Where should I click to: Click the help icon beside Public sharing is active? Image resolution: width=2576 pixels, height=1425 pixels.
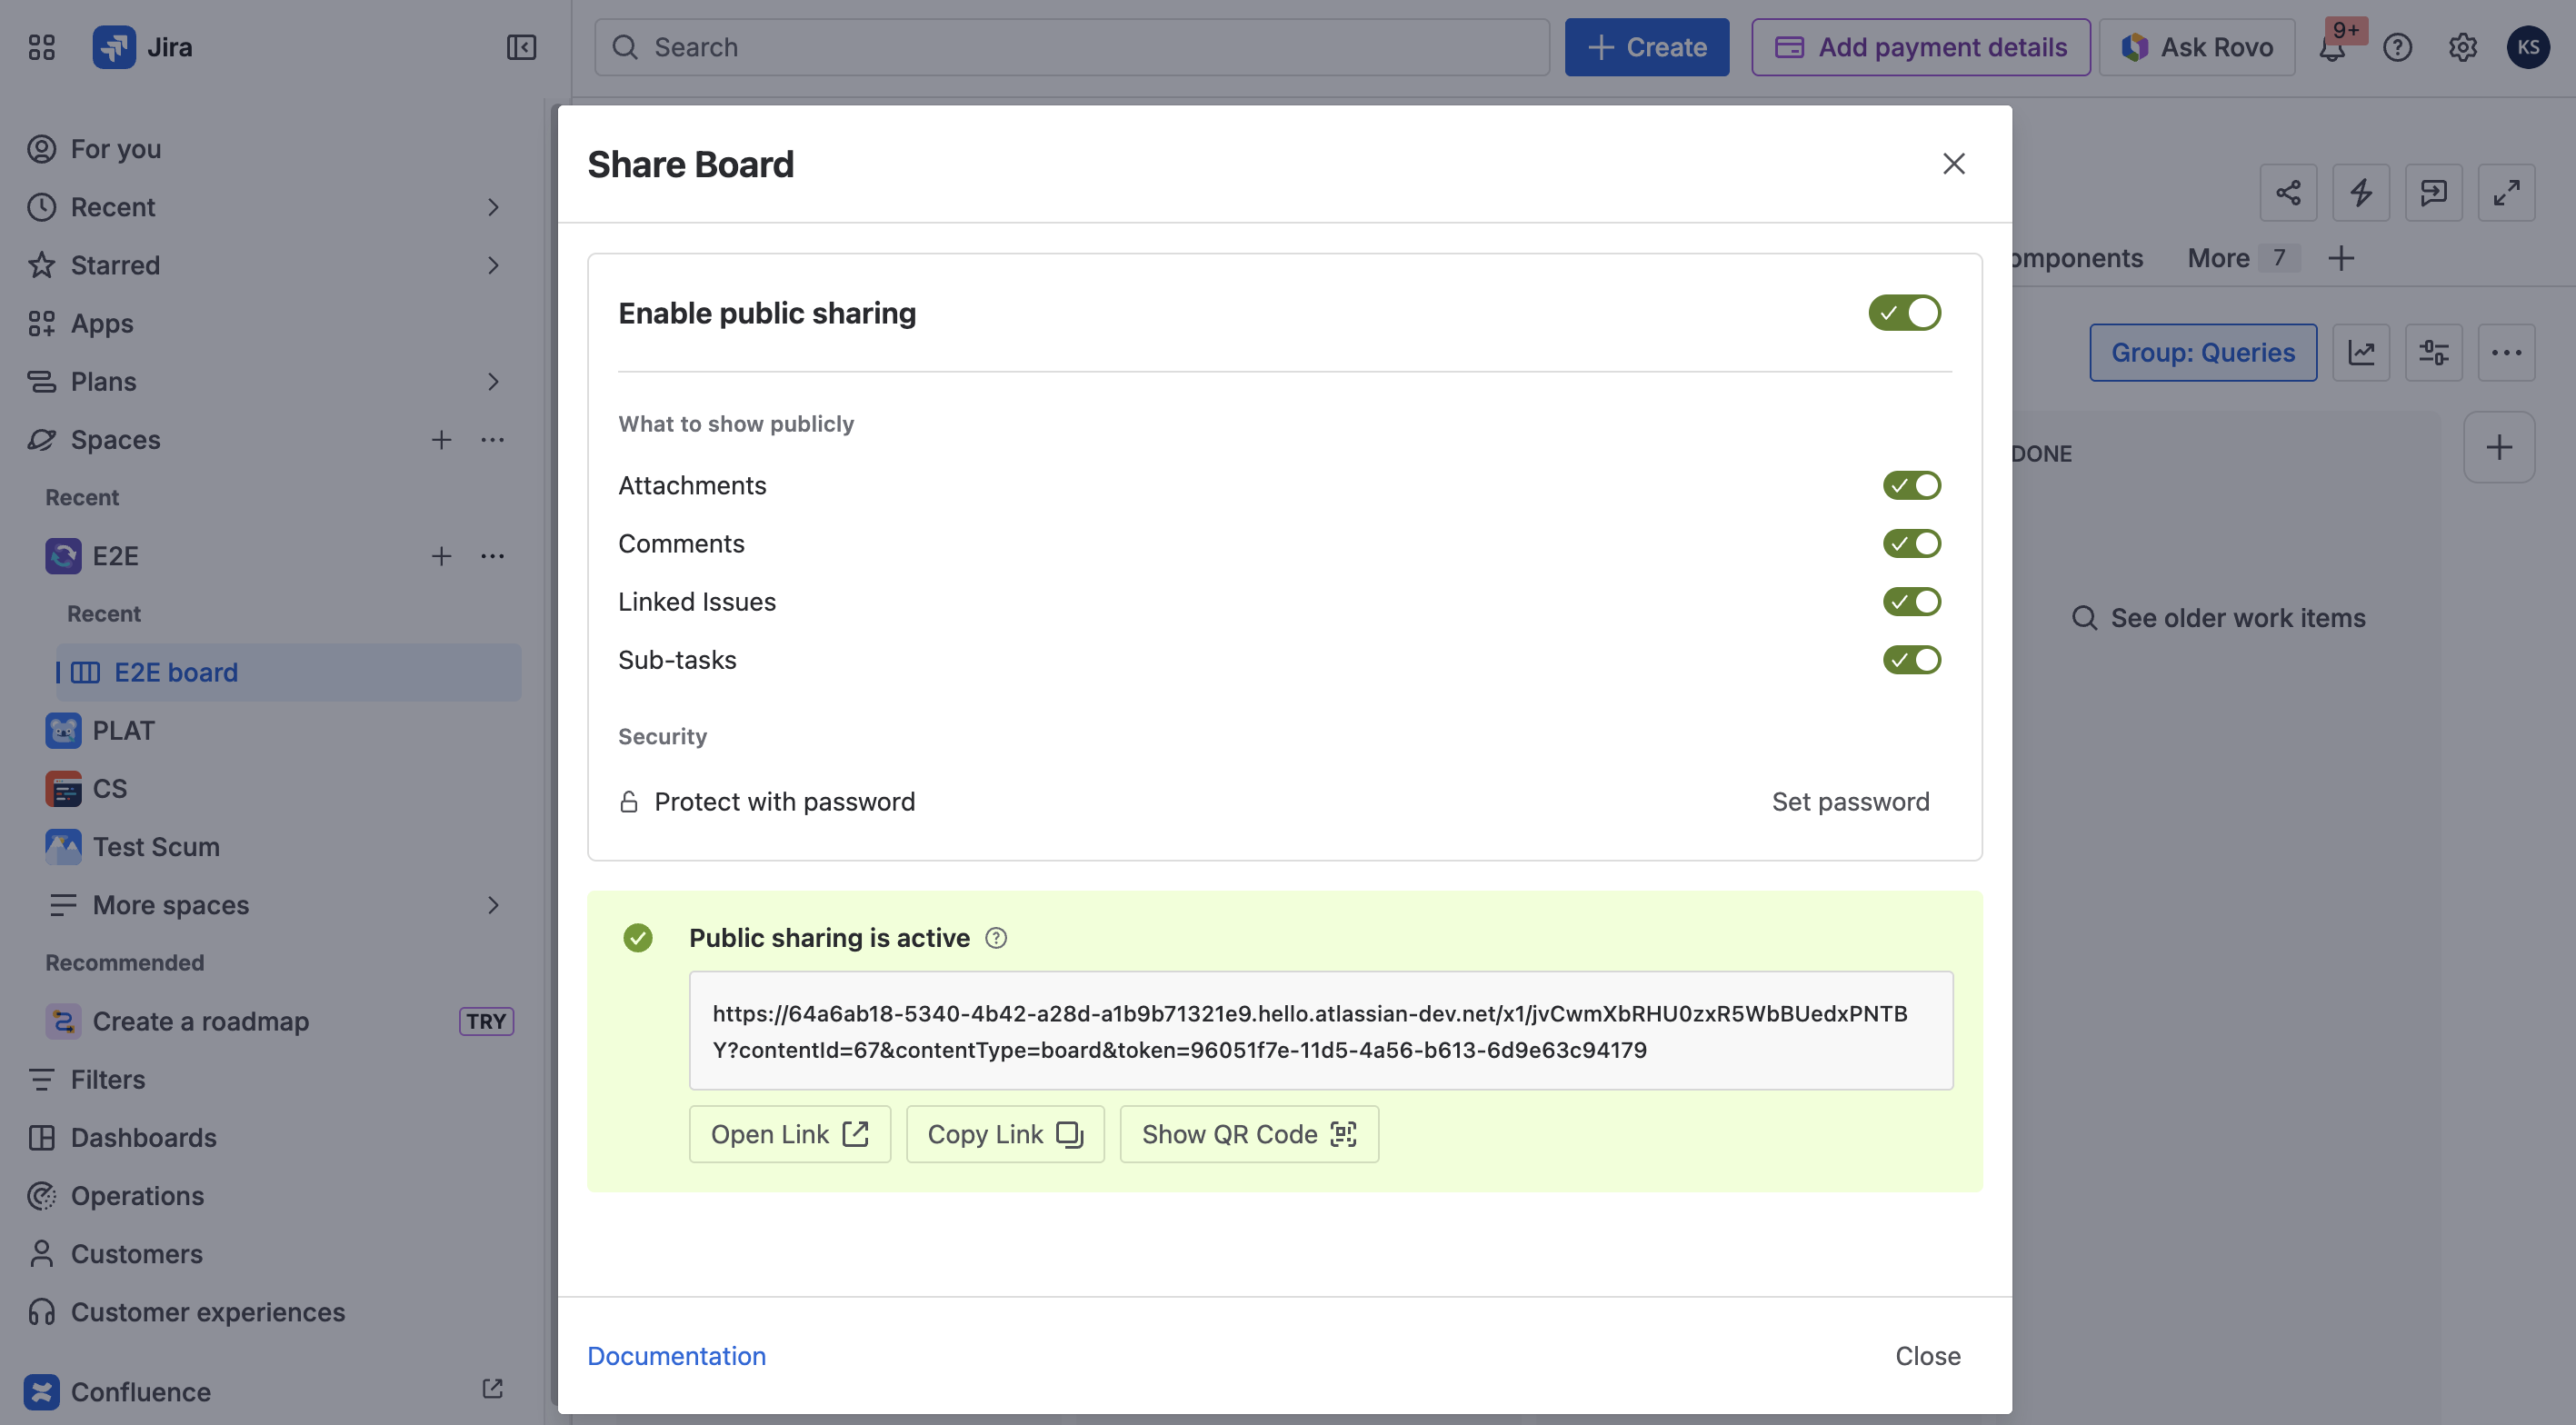pyautogui.click(x=996, y=938)
